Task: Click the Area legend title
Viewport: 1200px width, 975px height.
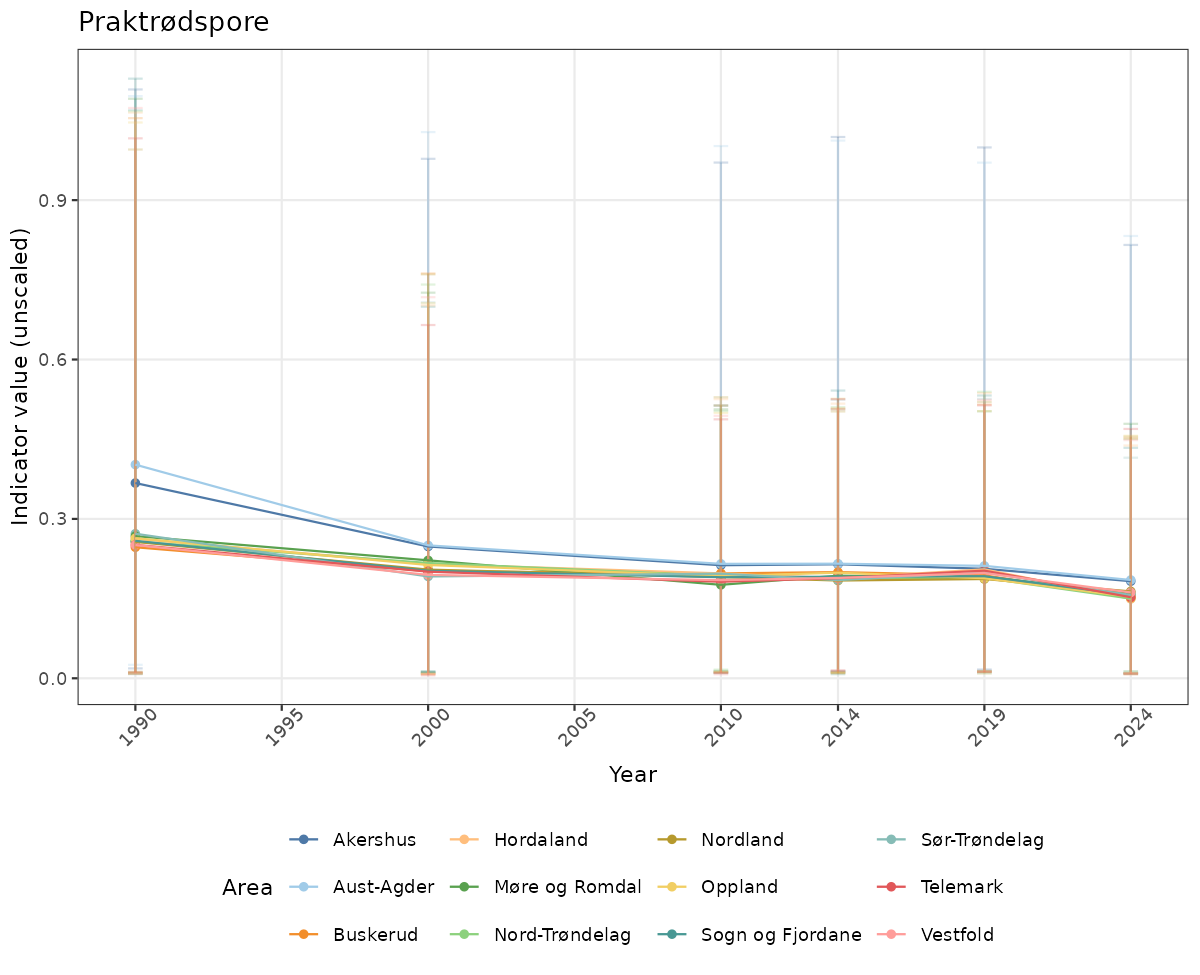Action: 247,888
